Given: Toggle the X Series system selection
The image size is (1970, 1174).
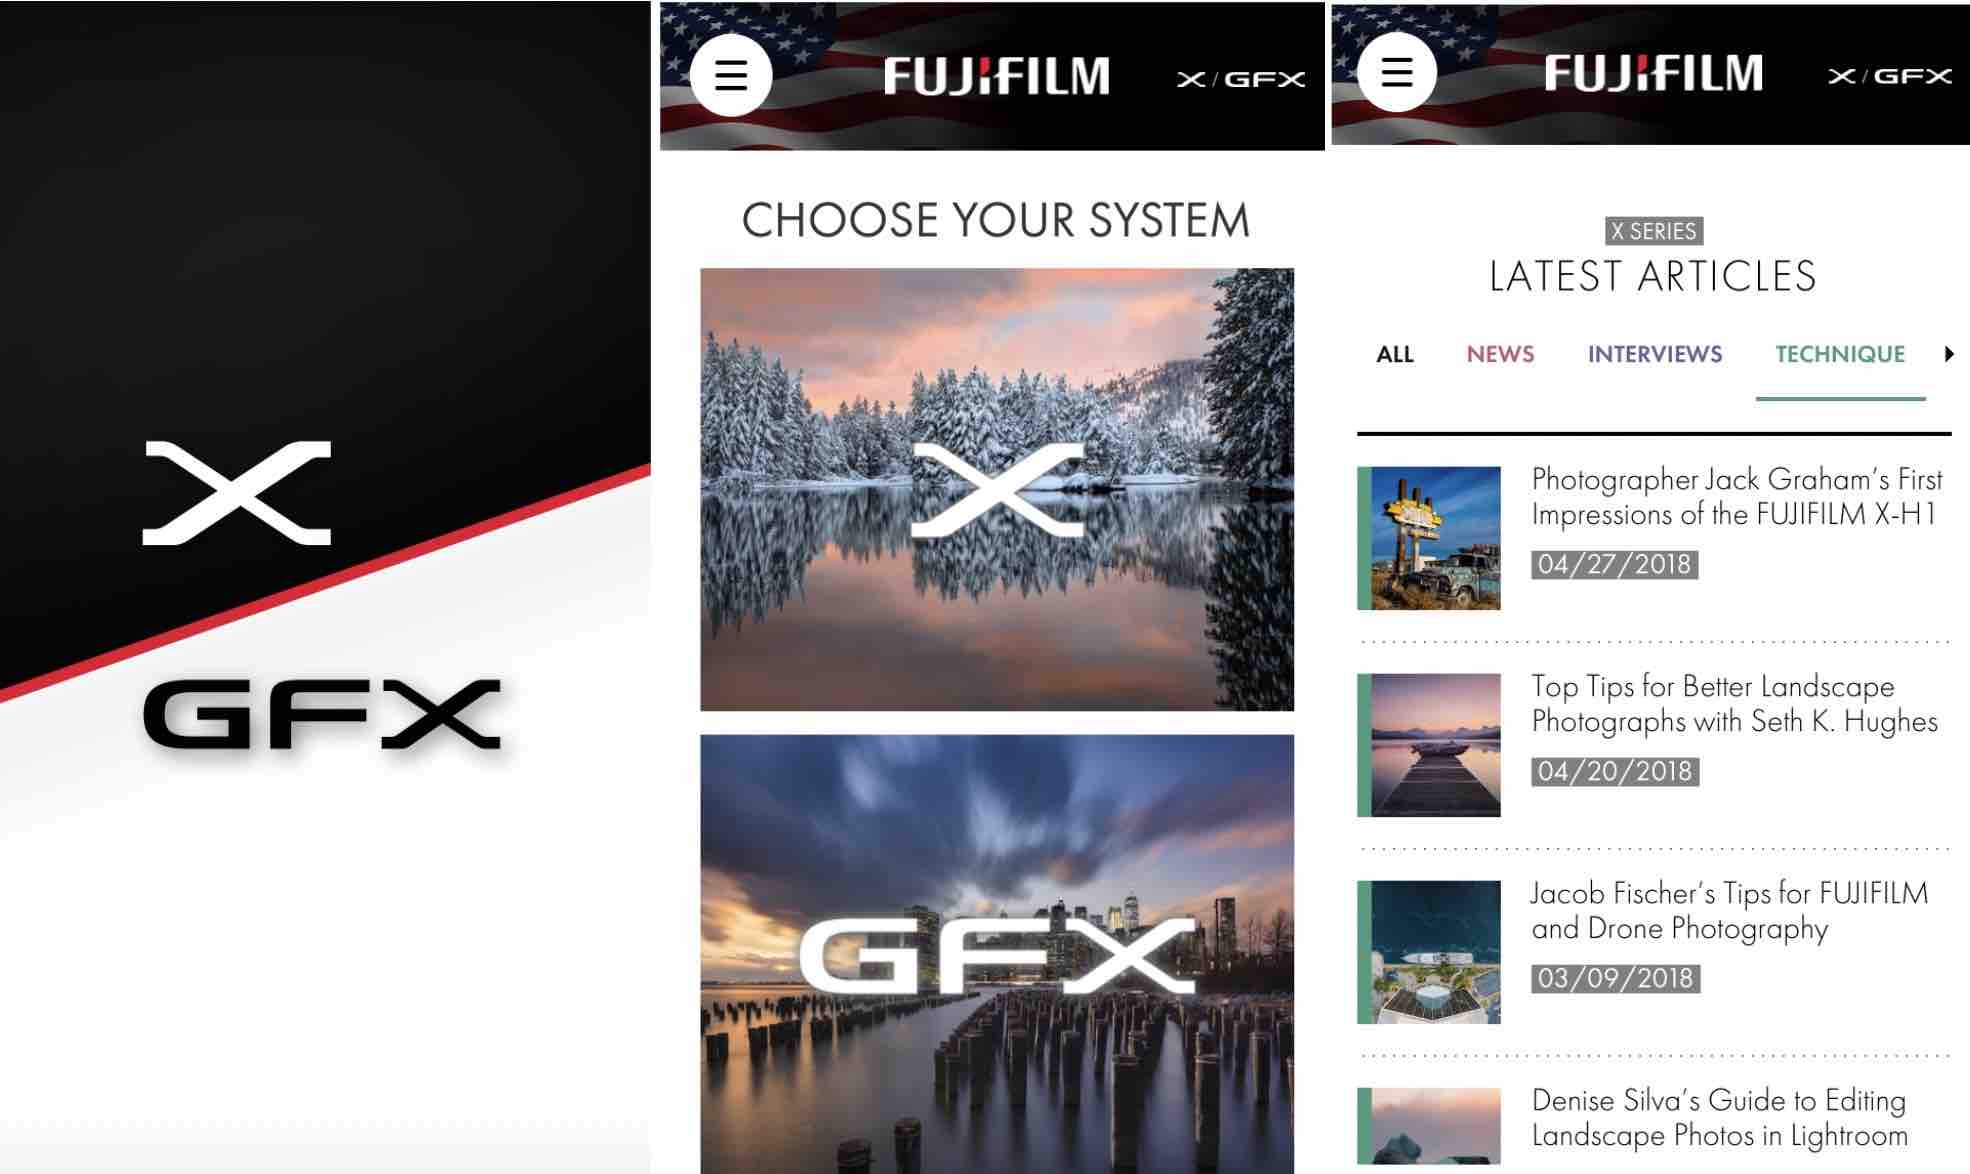Looking at the screenshot, I should tap(996, 488).
